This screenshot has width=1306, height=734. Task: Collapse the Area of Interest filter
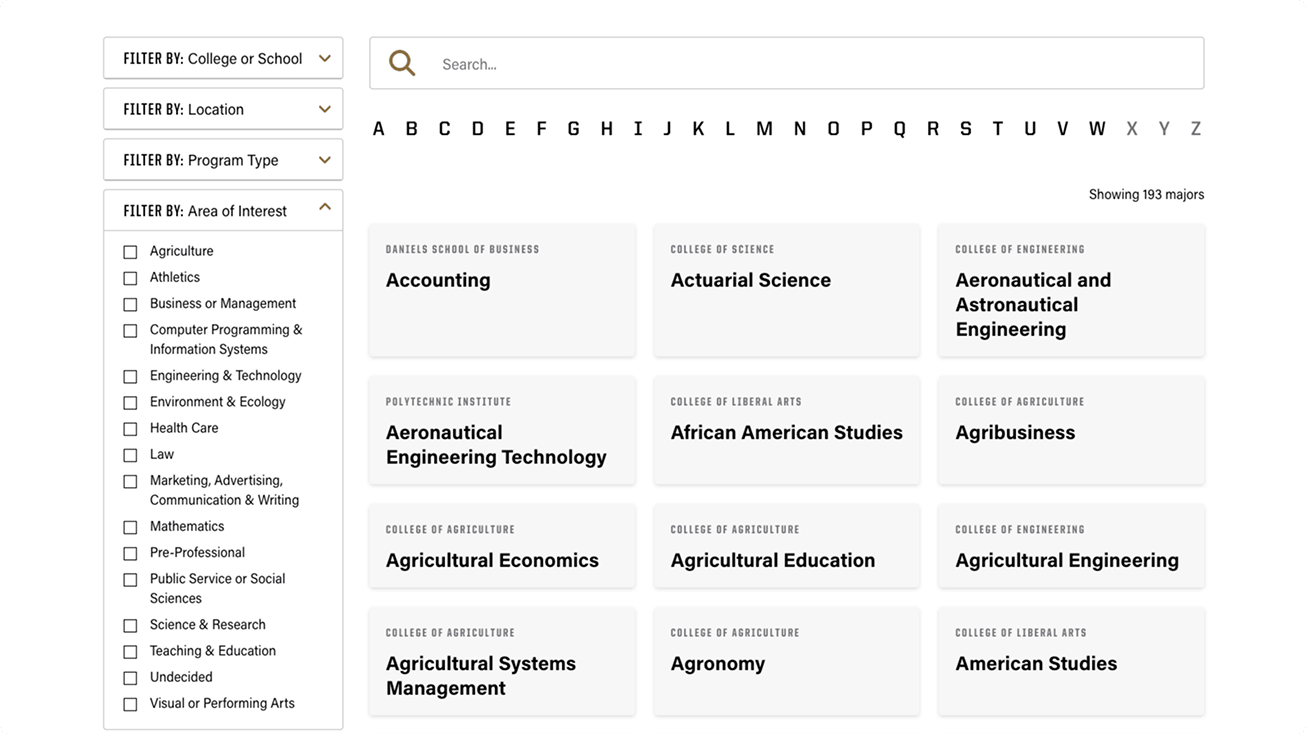pyautogui.click(x=223, y=210)
